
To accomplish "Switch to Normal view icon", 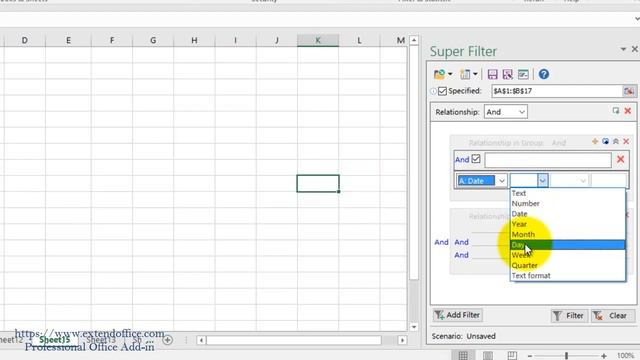I will pyautogui.click(x=463, y=356).
